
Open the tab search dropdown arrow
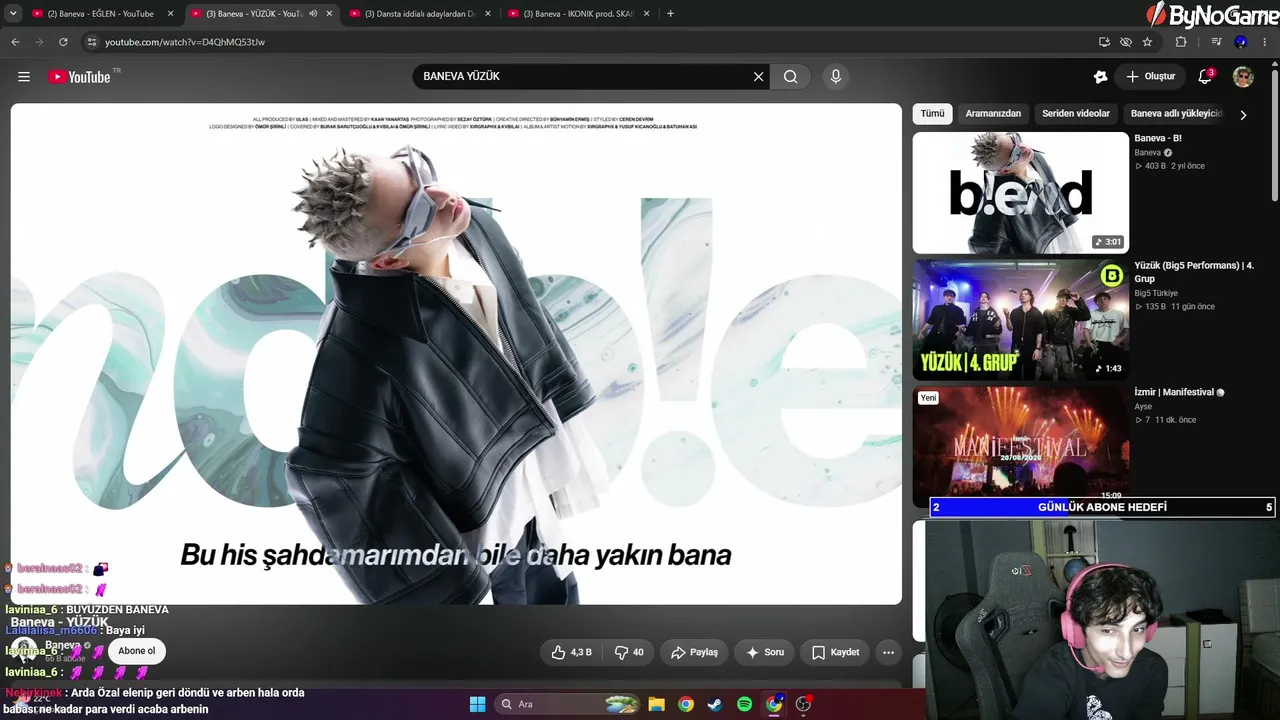13,14
